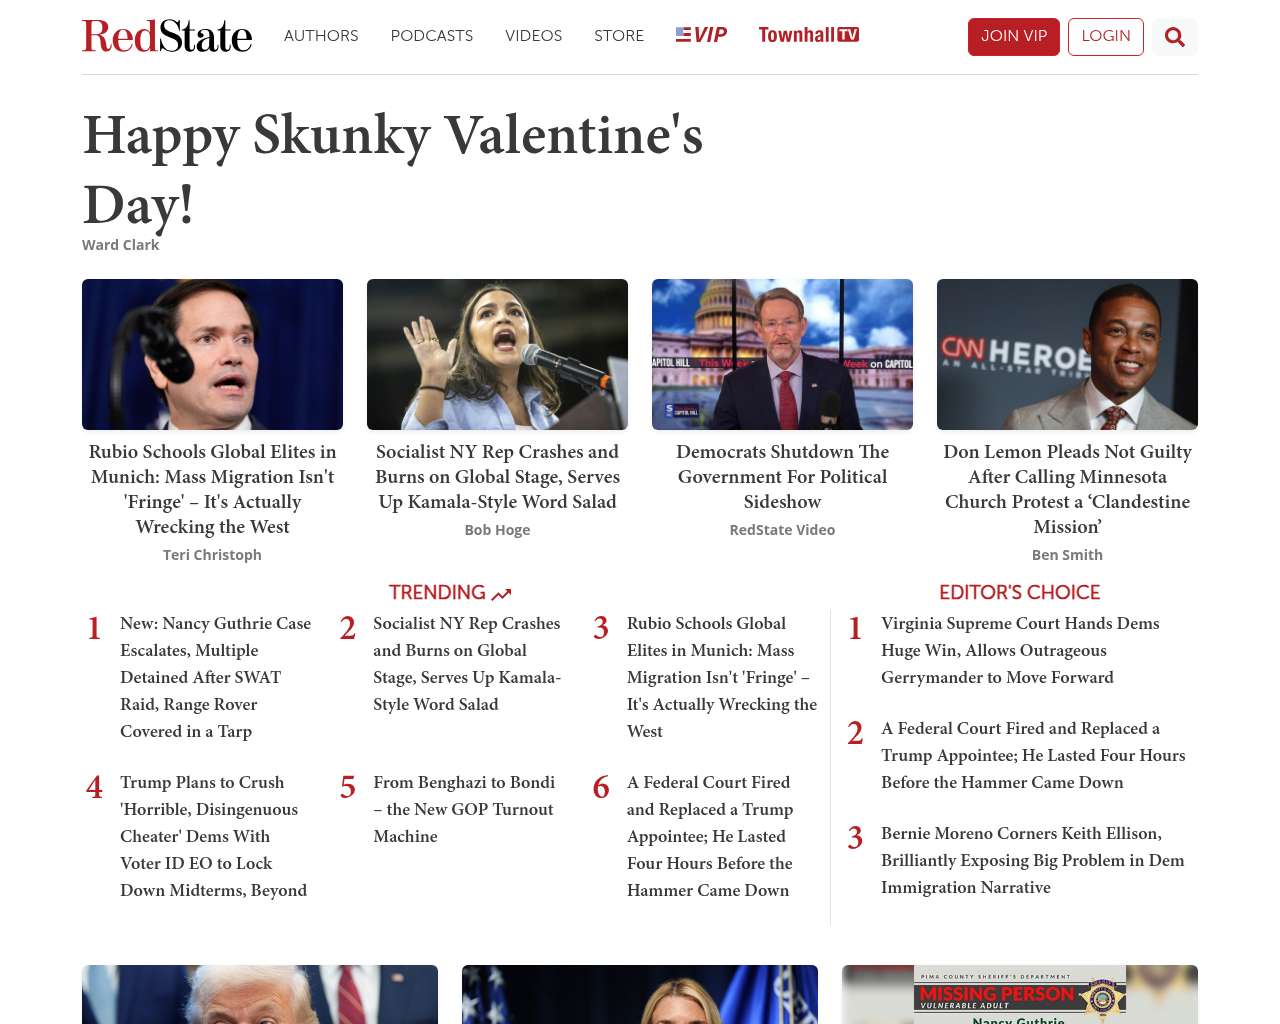Open Virginia Supreme Court Hands Dems story
Viewport: 1280px width, 1024px height.
click(x=1020, y=650)
